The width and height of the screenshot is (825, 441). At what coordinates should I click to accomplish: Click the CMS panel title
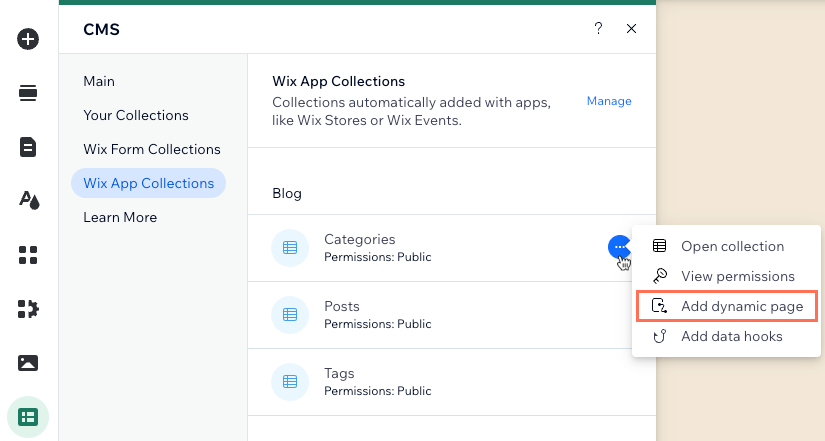tap(102, 29)
